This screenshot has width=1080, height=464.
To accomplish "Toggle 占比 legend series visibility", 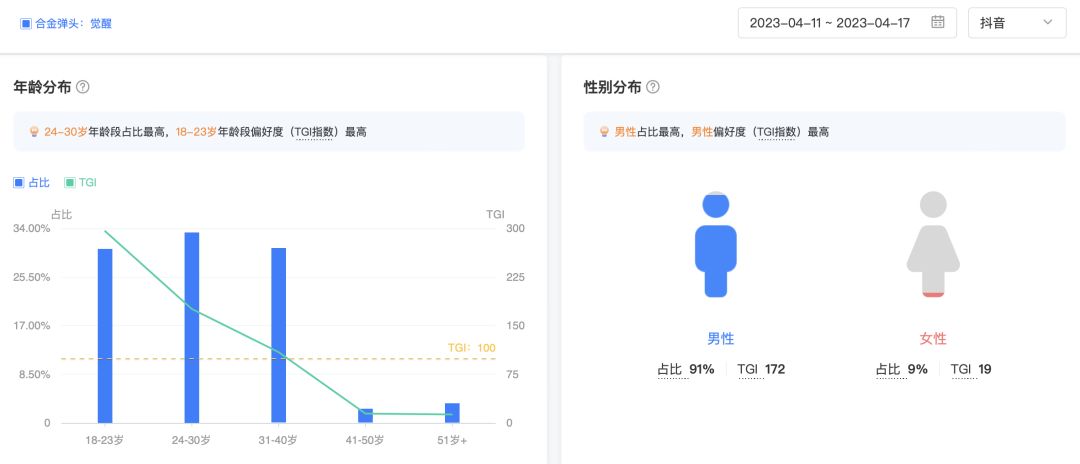I will [31, 183].
